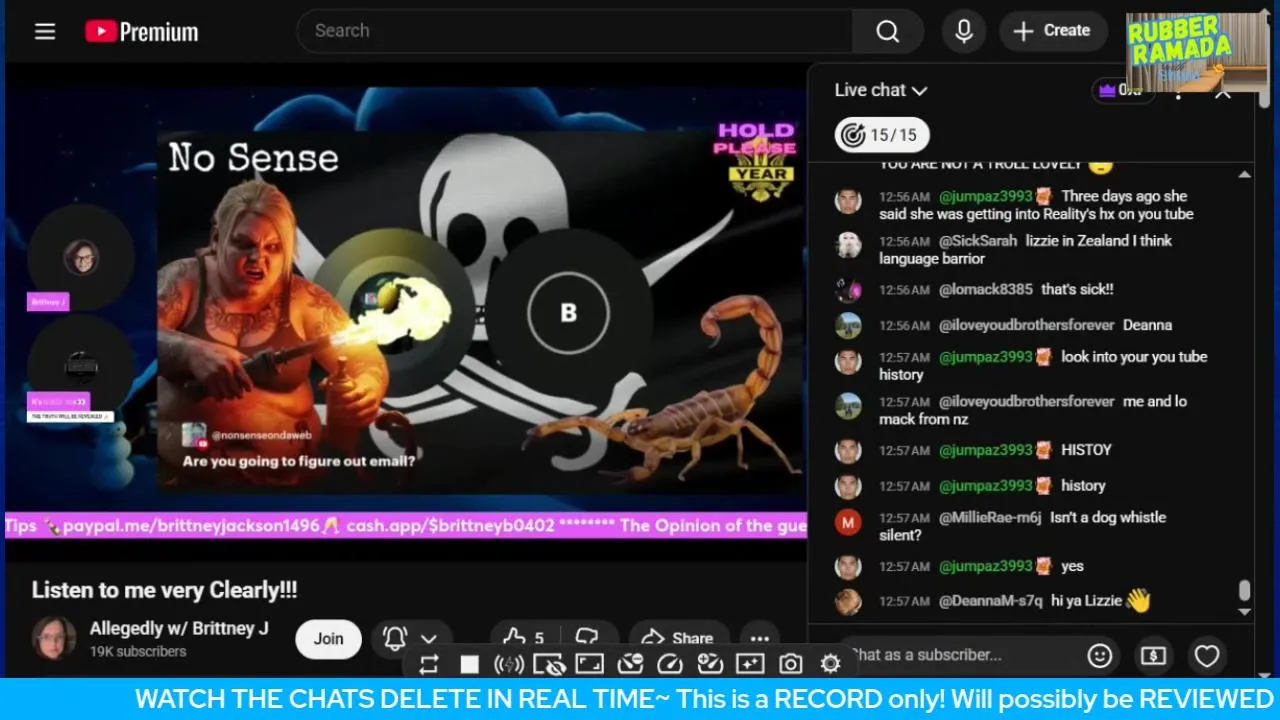This screenshot has height=720, width=1280.
Task: Expand the Live chat mode dropdown
Action: pos(881,90)
